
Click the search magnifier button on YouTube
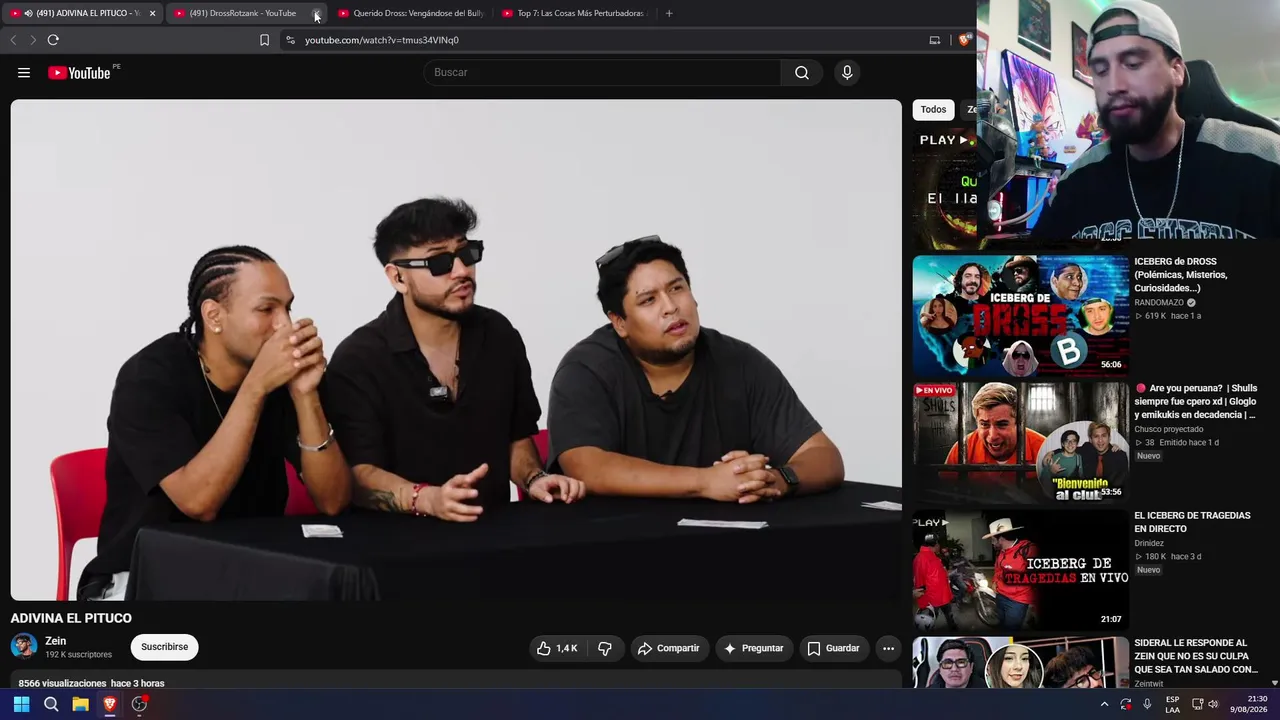tap(802, 72)
